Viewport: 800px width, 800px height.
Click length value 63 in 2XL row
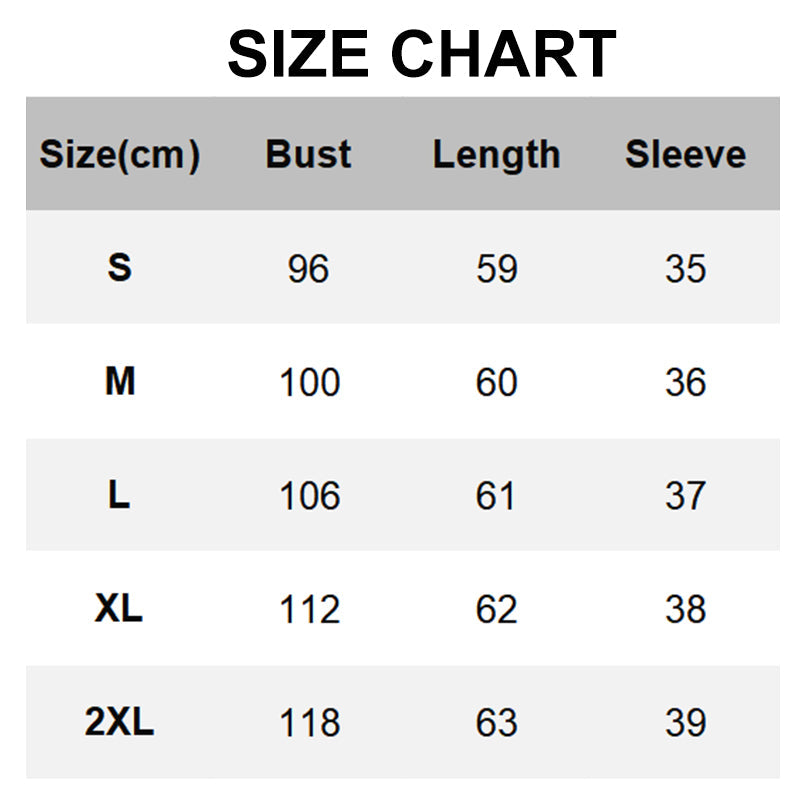[x=496, y=722]
